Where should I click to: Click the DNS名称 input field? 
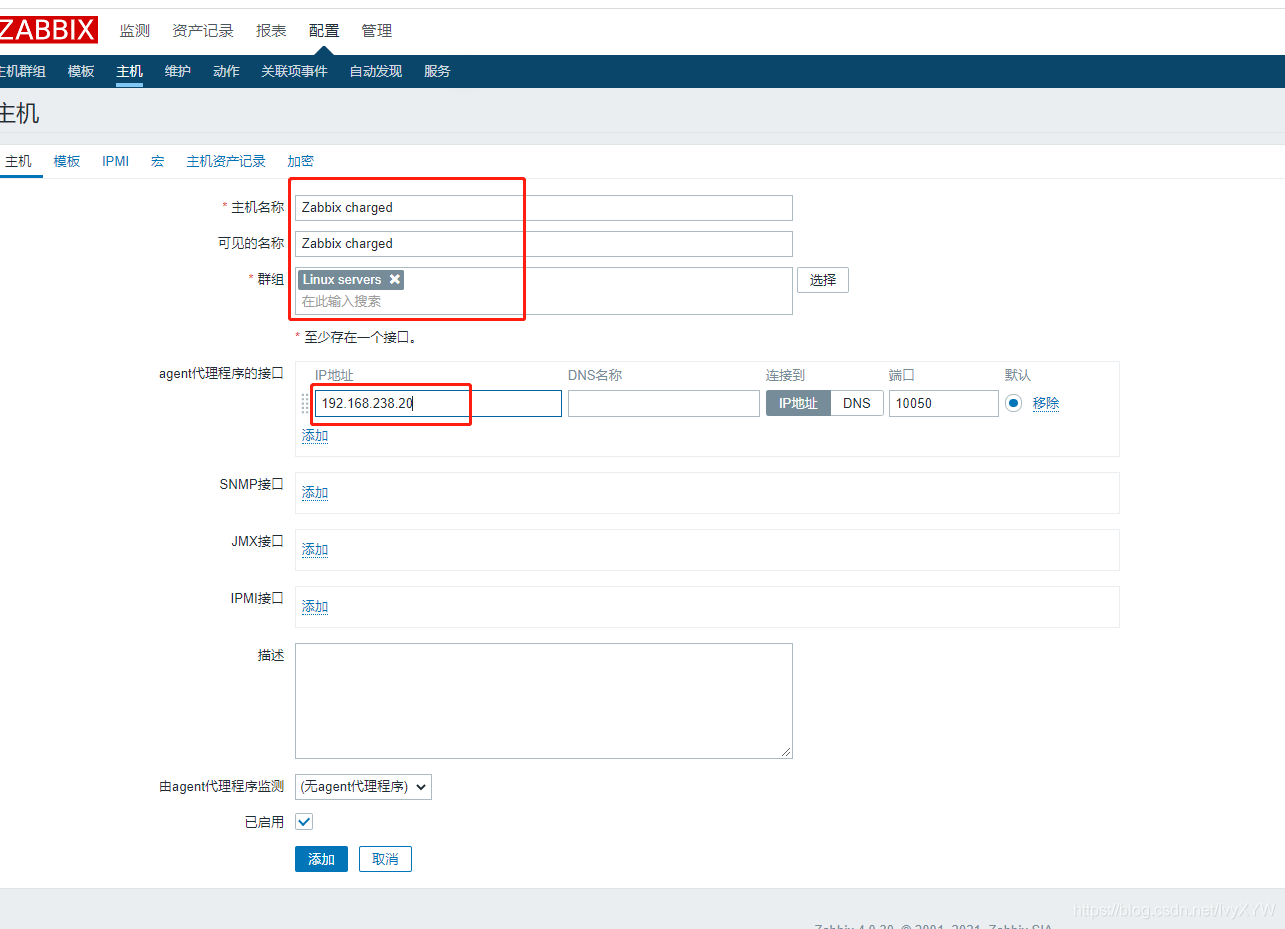click(x=664, y=404)
